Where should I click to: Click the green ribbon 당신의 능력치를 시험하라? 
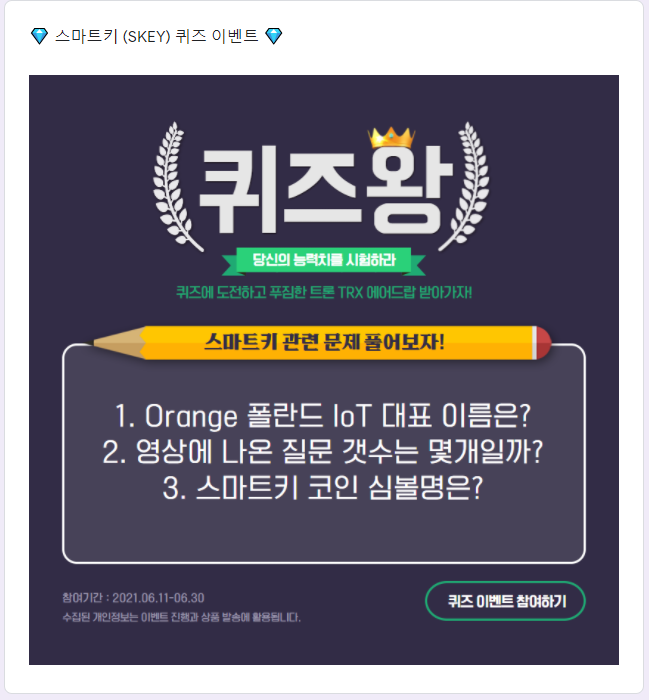click(x=324, y=260)
